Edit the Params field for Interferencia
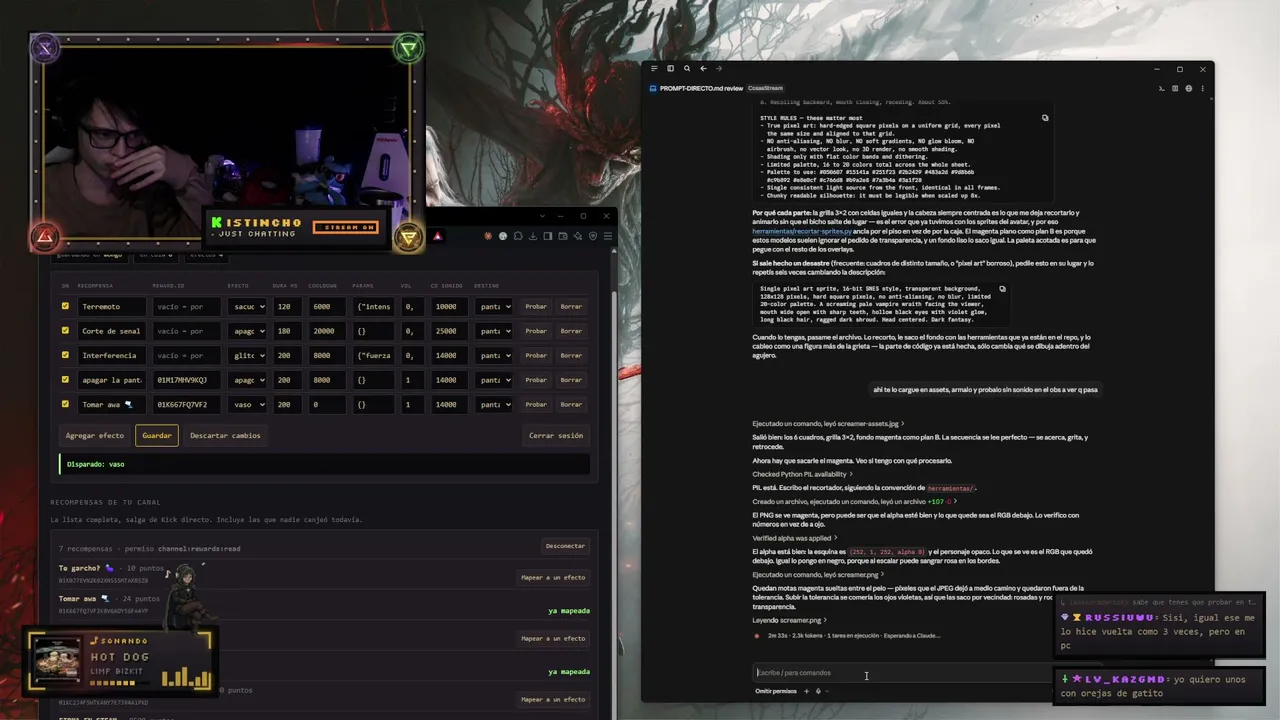The height and width of the screenshot is (720, 1280). point(374,356)
